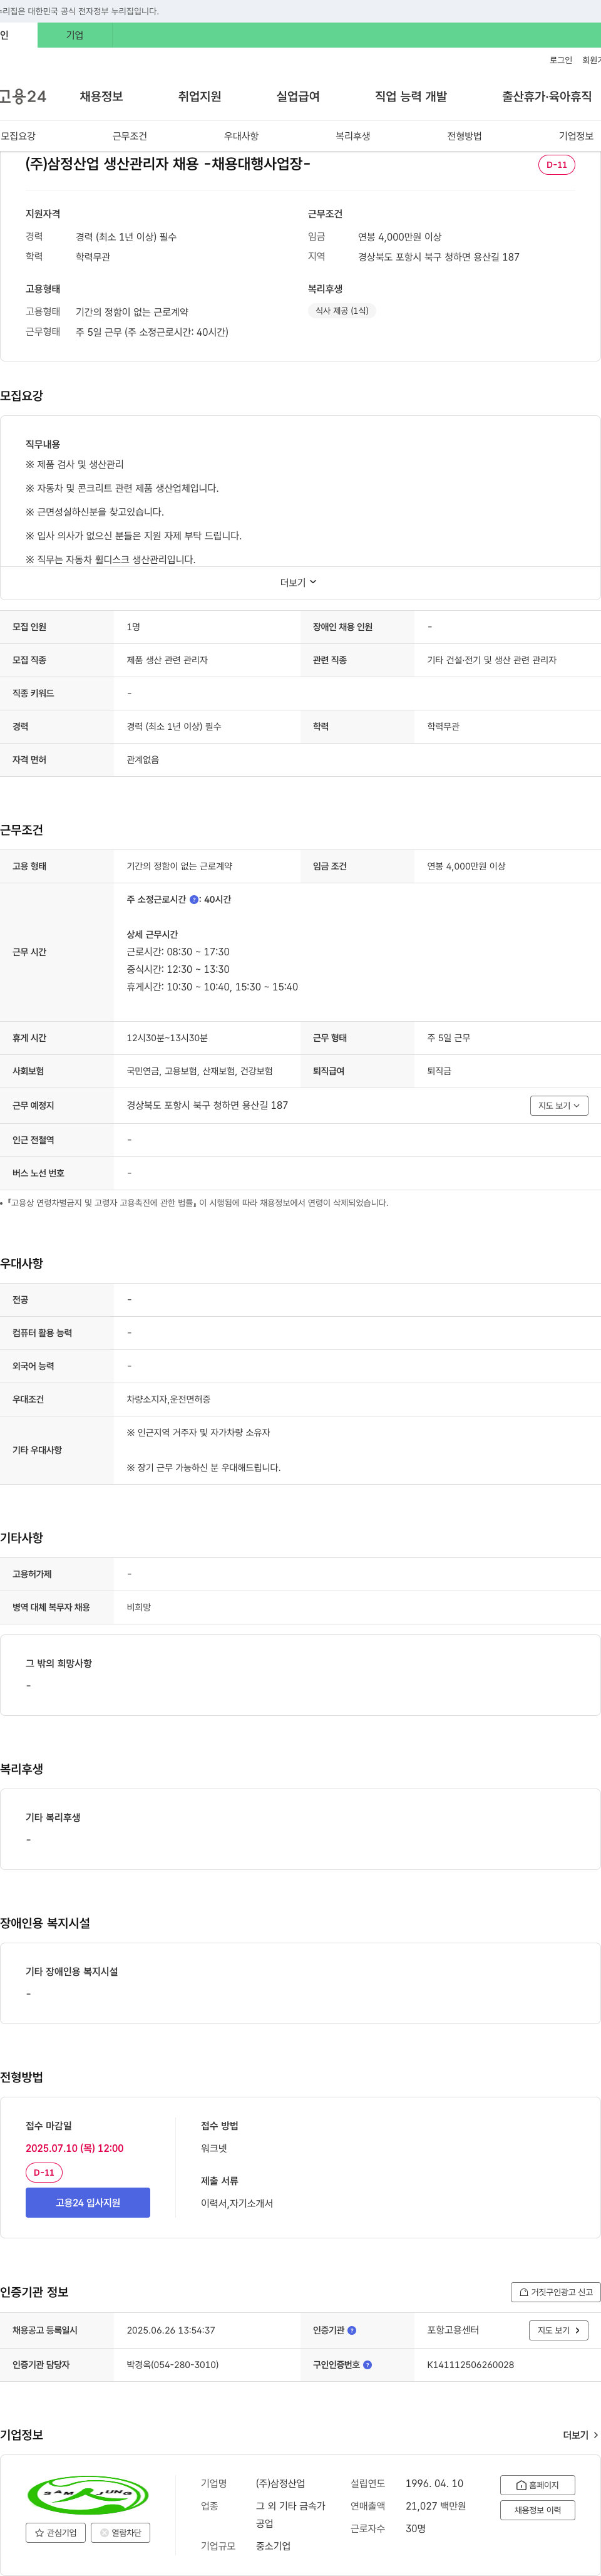This screenshot has width=601, height=2576.
Task: Click the 로그인 link
Action: pos(560,60)
